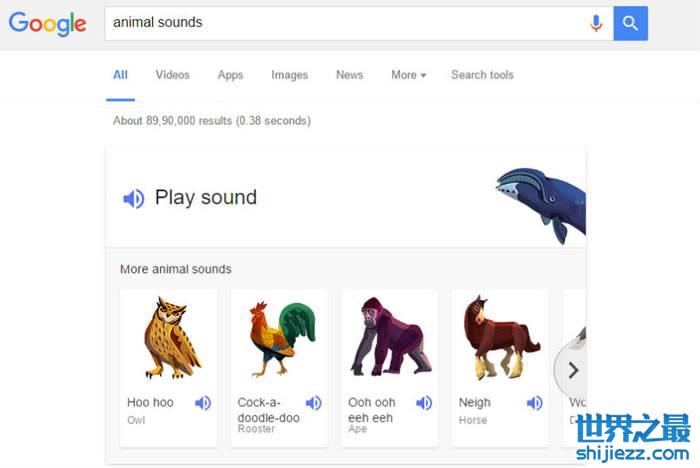Switch to the Videos tab
The height and width of the screenshot is (468, 700).
[172, 75]
